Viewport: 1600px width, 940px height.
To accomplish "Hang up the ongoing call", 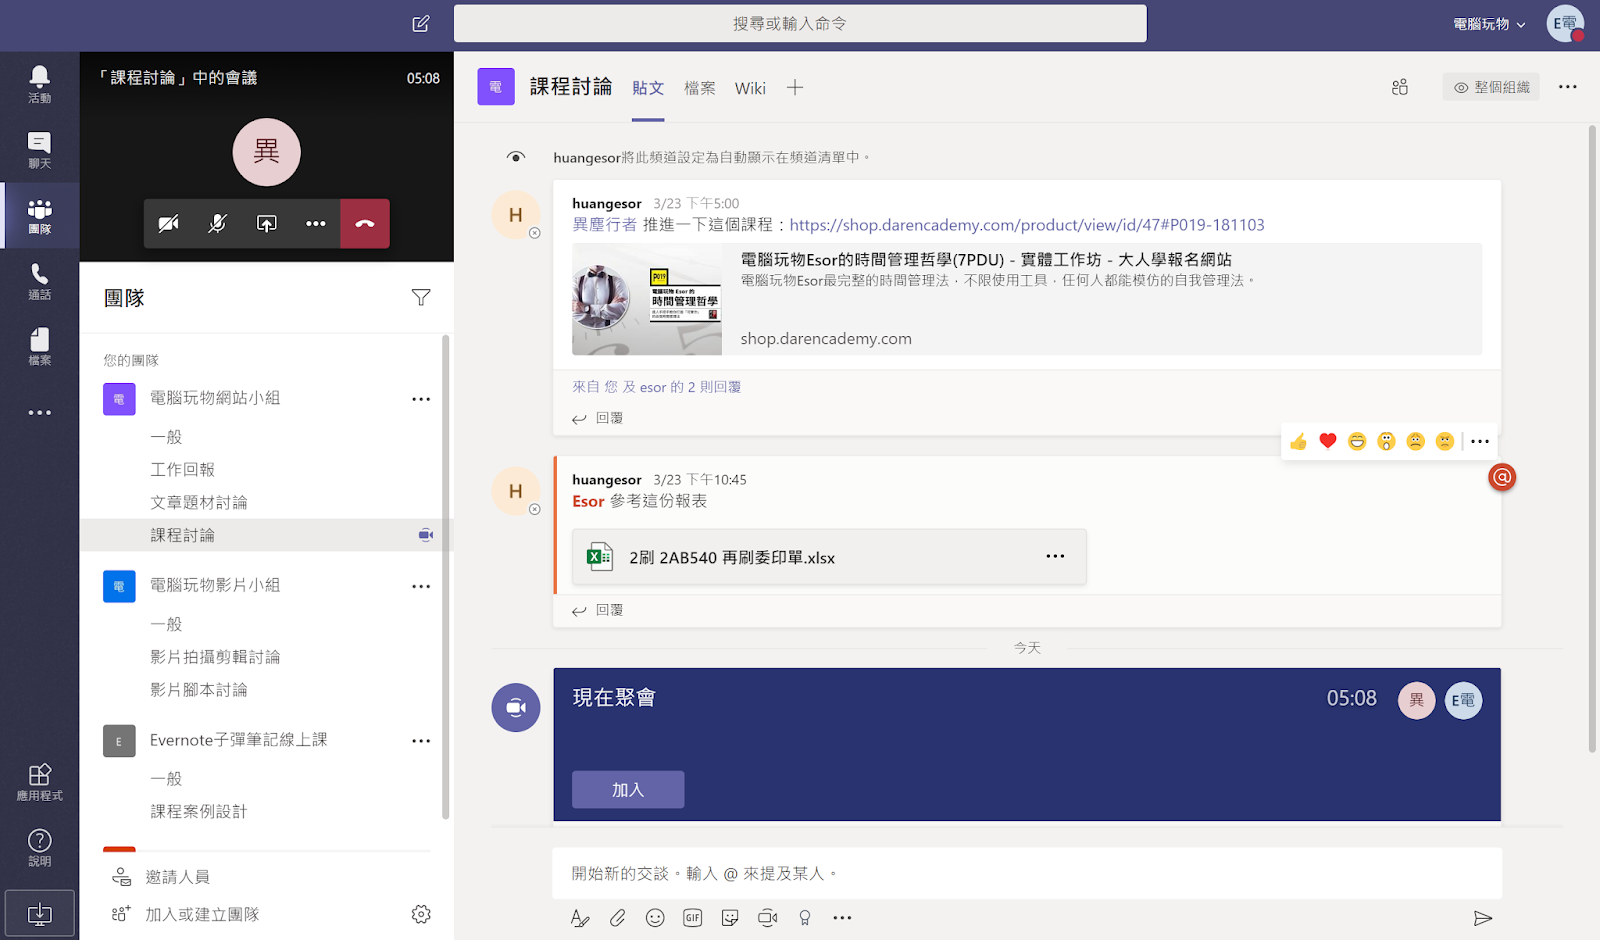I will click(365, 223).
